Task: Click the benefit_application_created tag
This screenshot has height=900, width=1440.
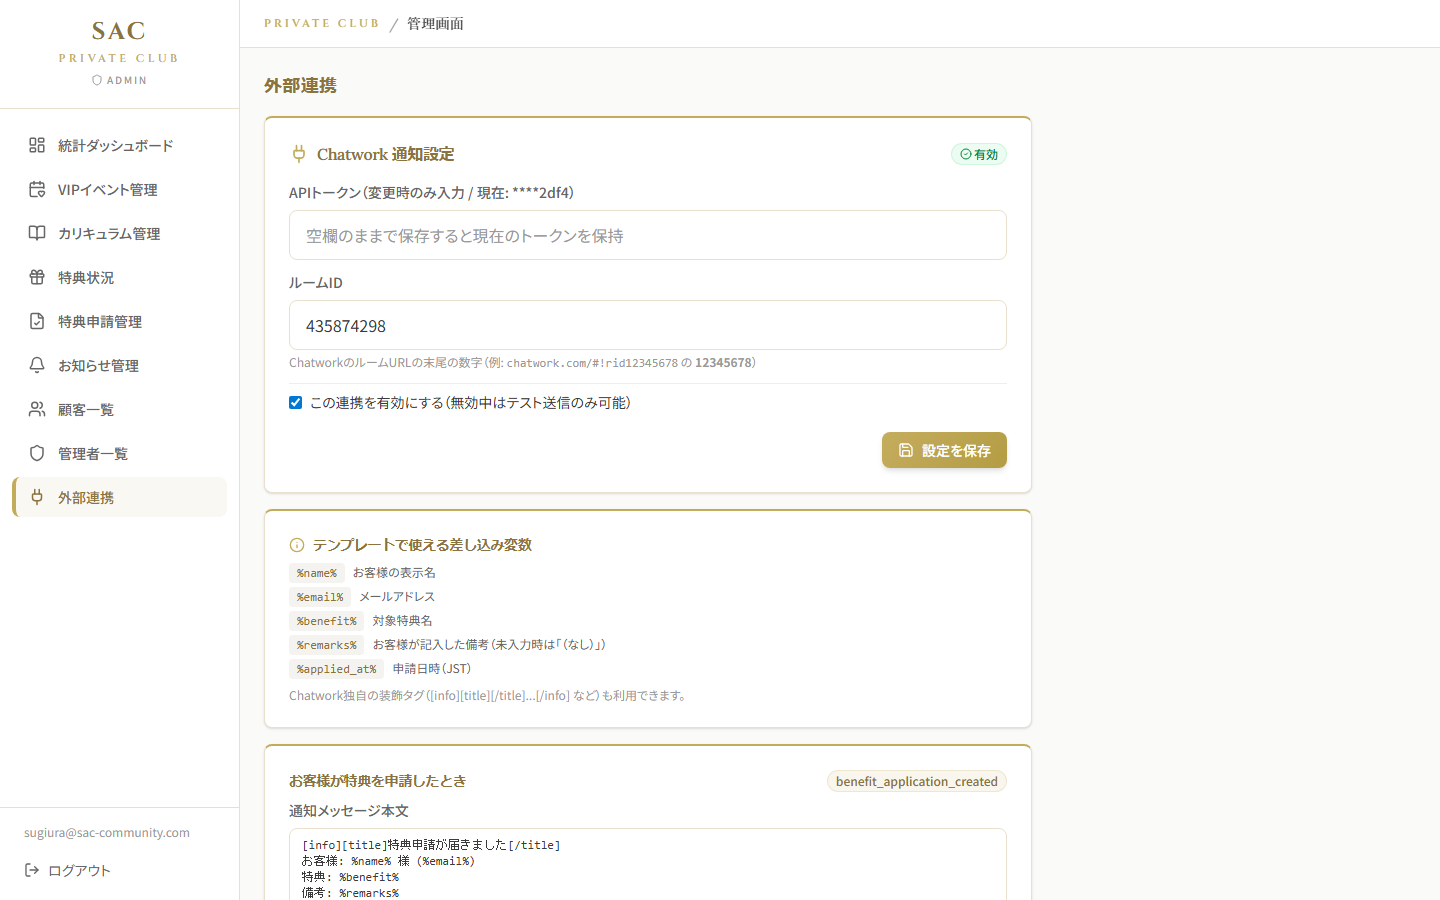Action: click(x=917, y=781)
